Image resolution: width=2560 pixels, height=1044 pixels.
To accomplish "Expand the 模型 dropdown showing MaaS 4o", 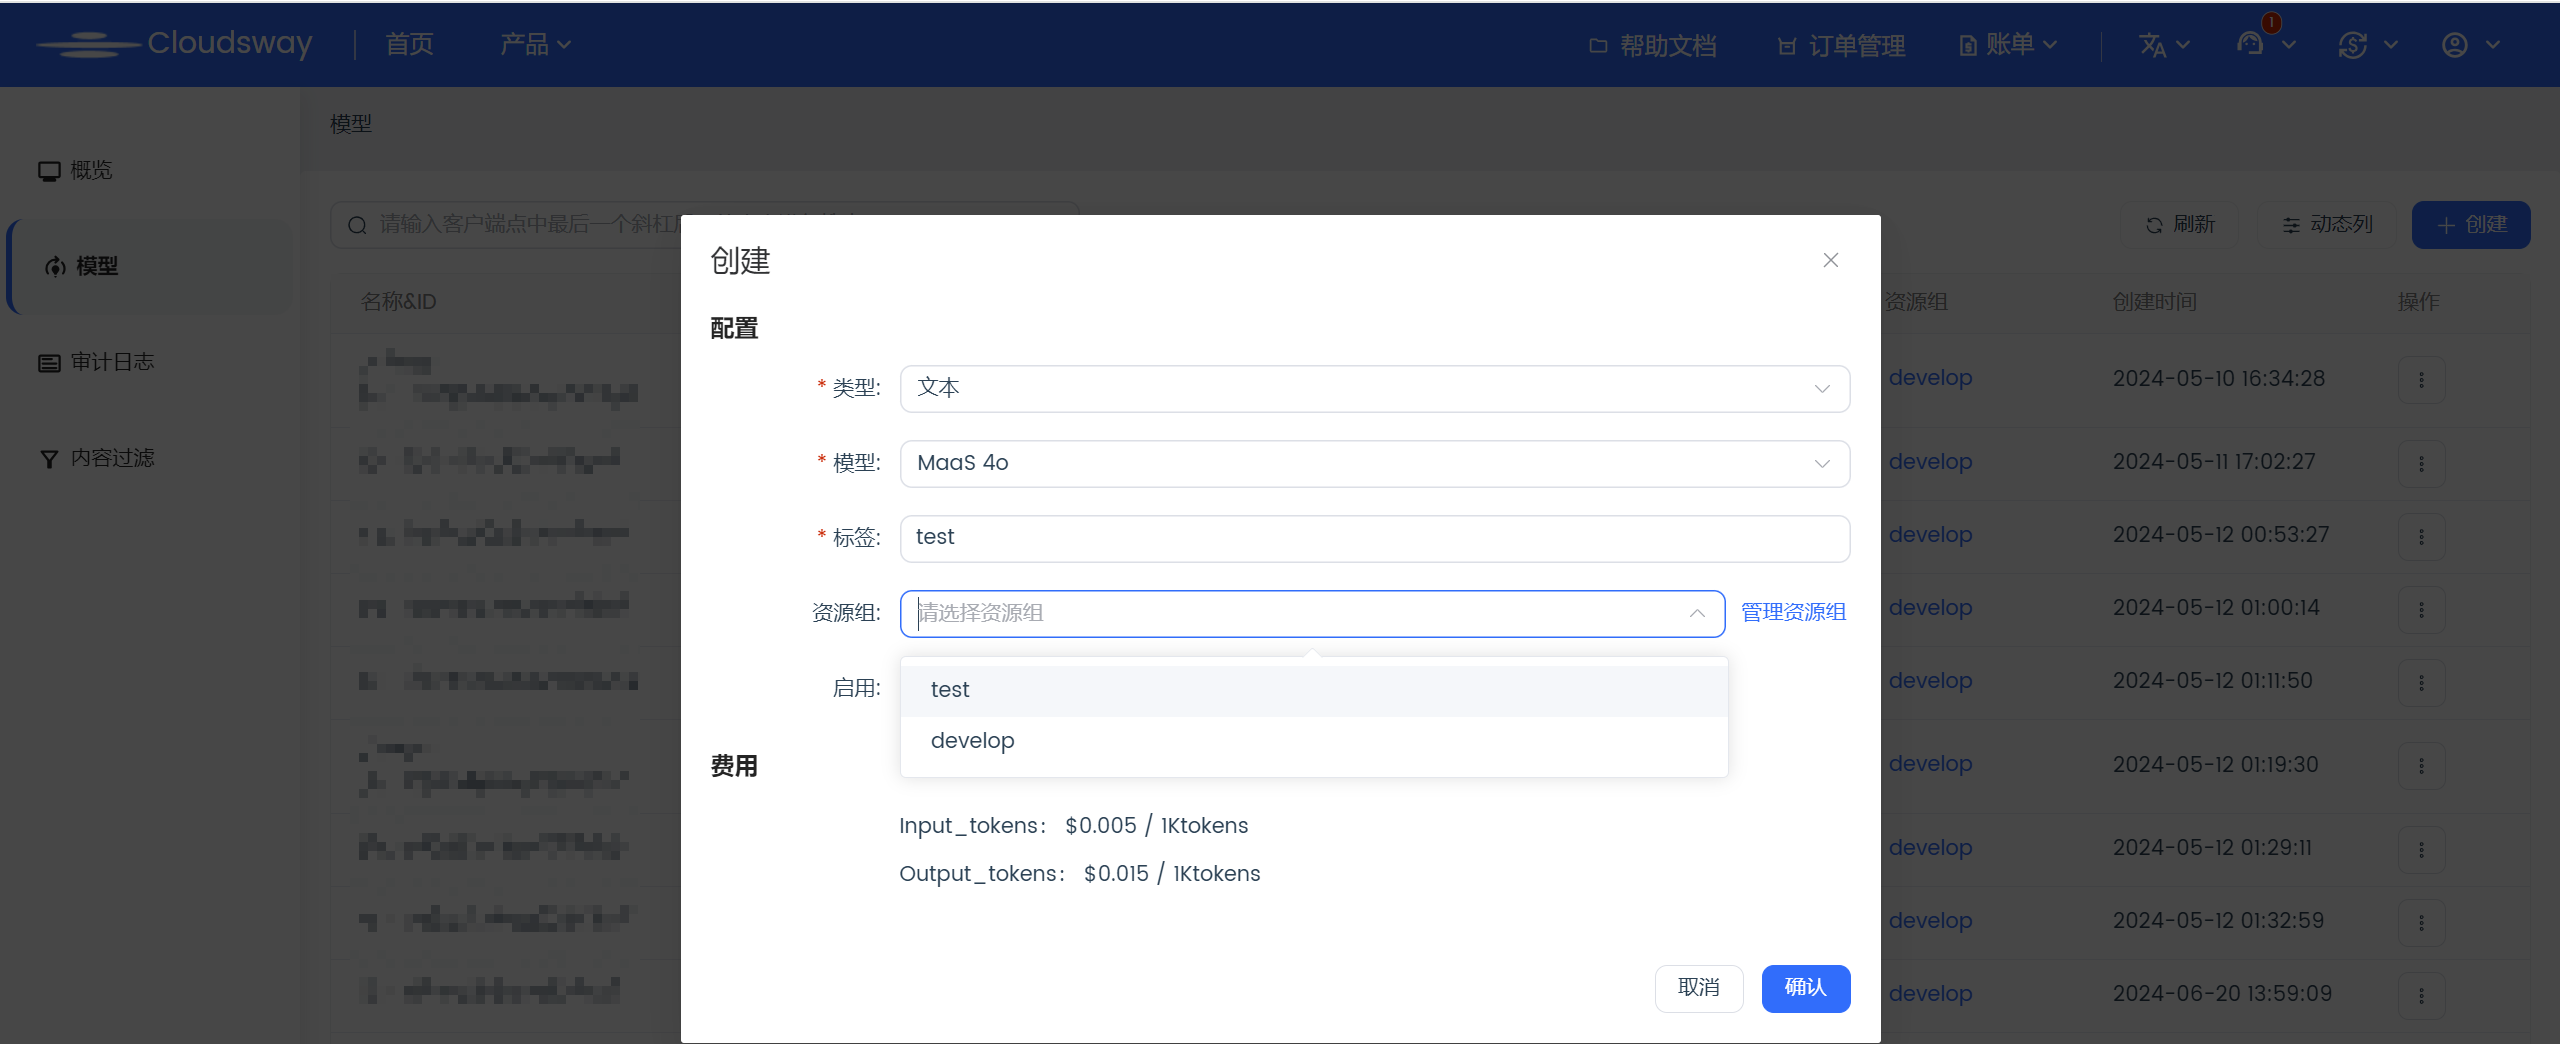I will [1374, 463].
